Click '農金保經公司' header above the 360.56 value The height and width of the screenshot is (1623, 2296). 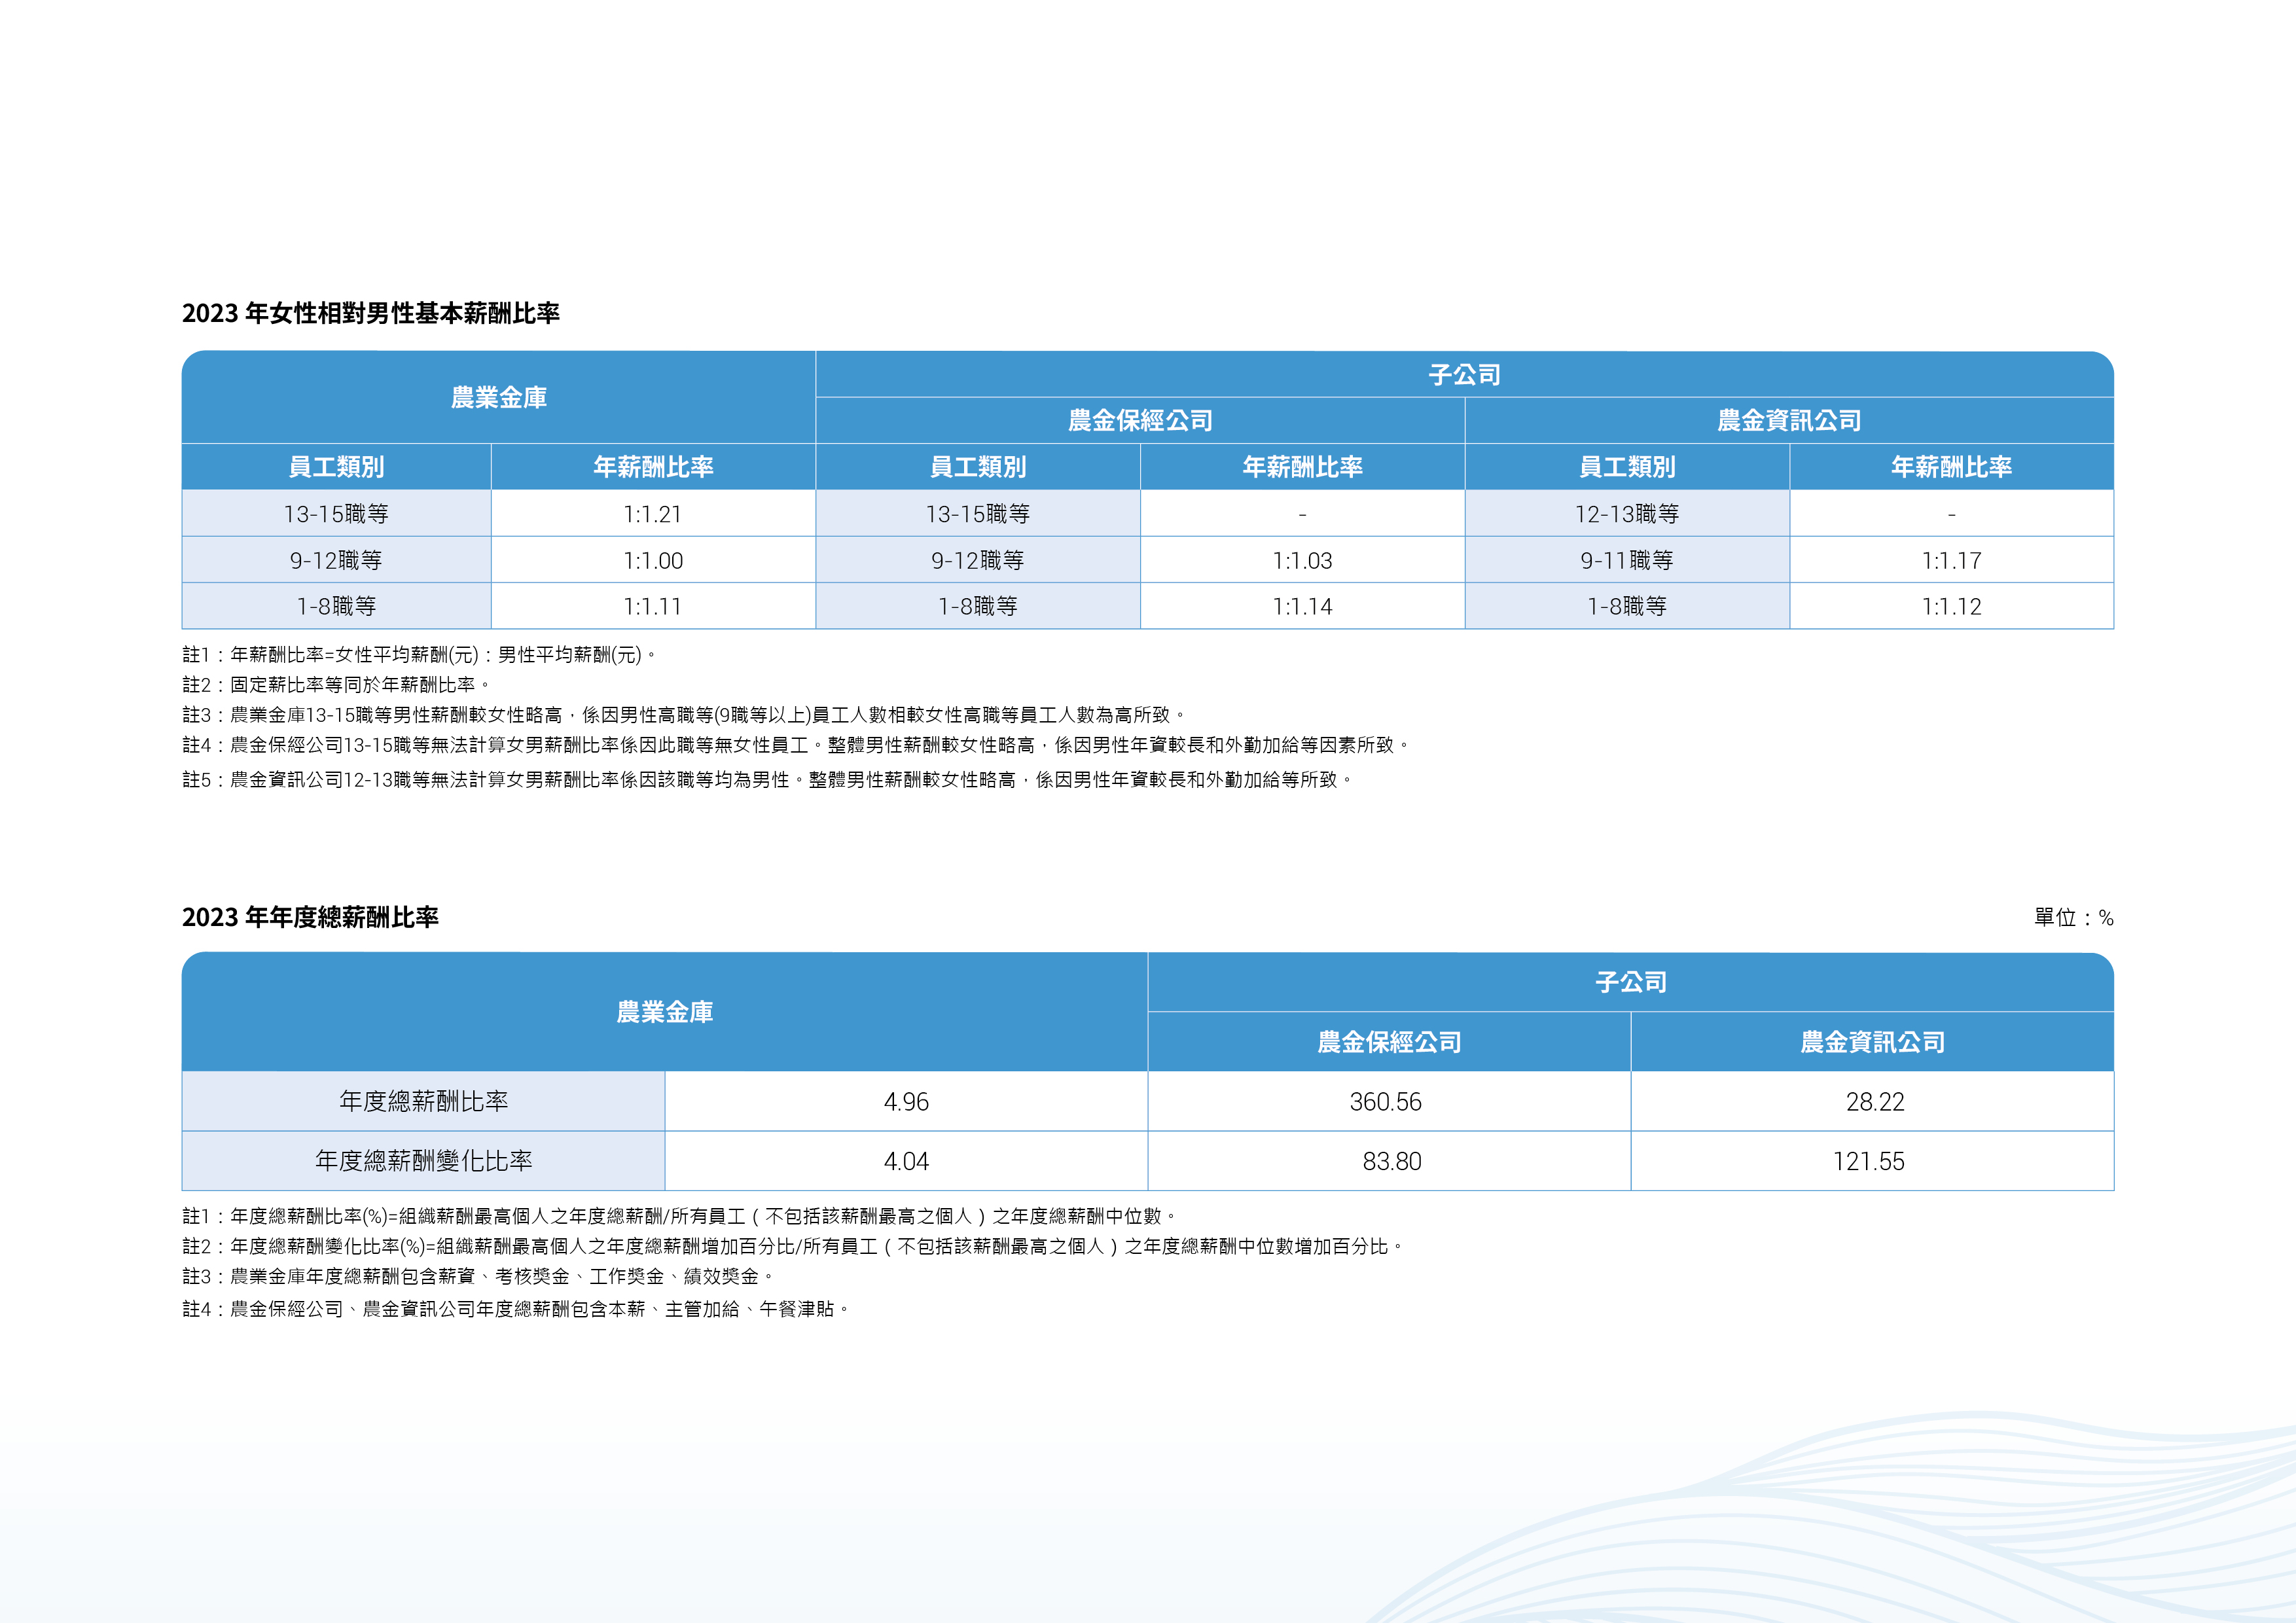[1389, 1042]
